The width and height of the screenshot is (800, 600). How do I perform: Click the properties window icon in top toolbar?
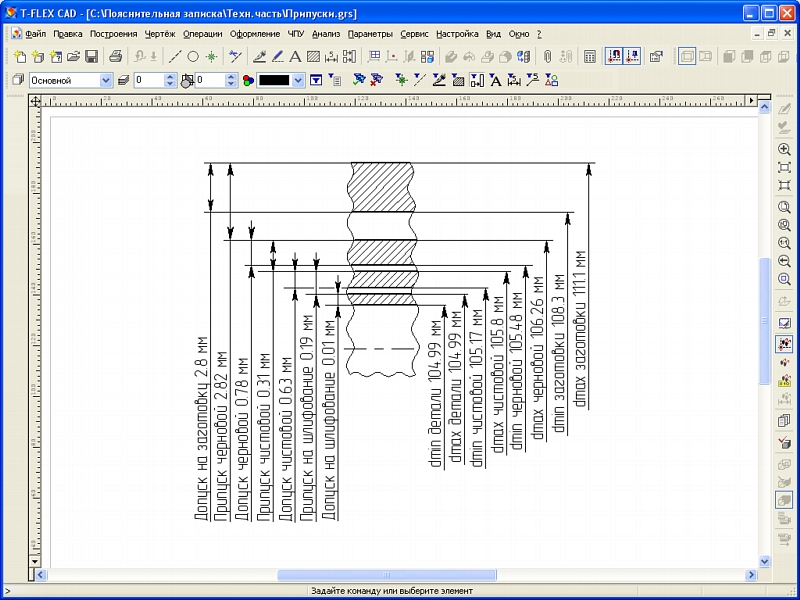pyautogui.click(x=656, y=57)
